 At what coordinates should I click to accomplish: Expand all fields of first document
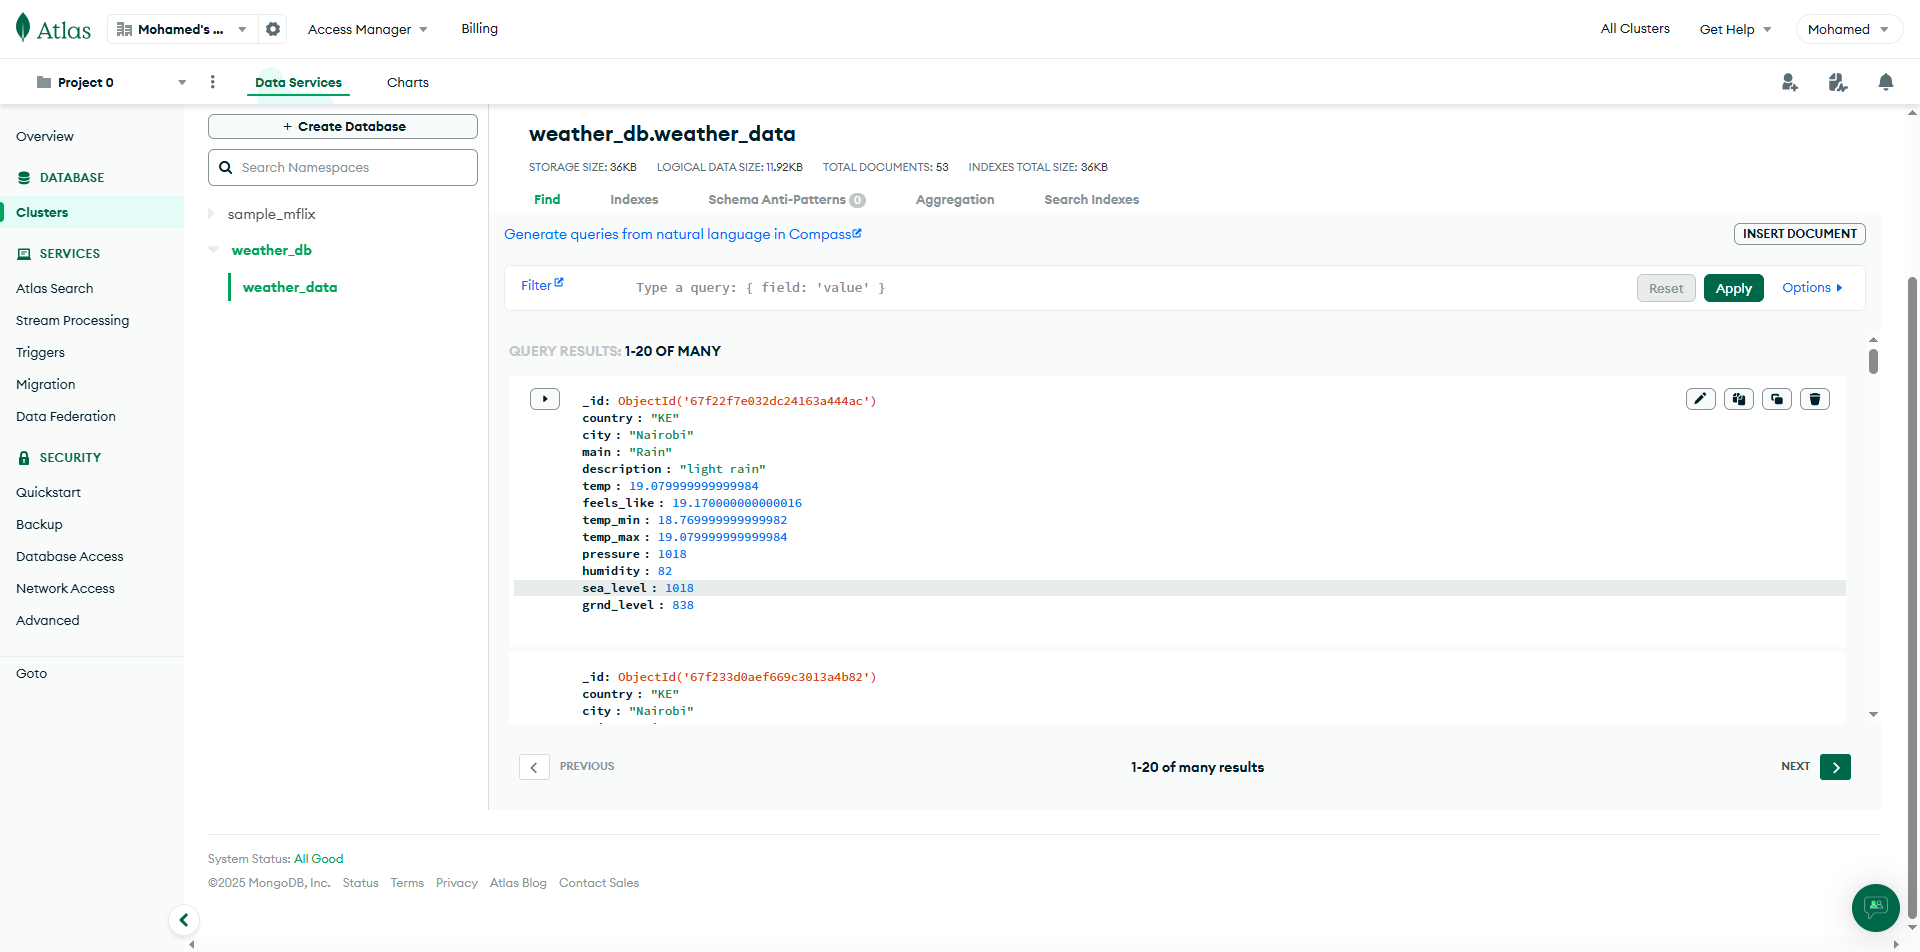pyautogui.click(x=545, y=399)
